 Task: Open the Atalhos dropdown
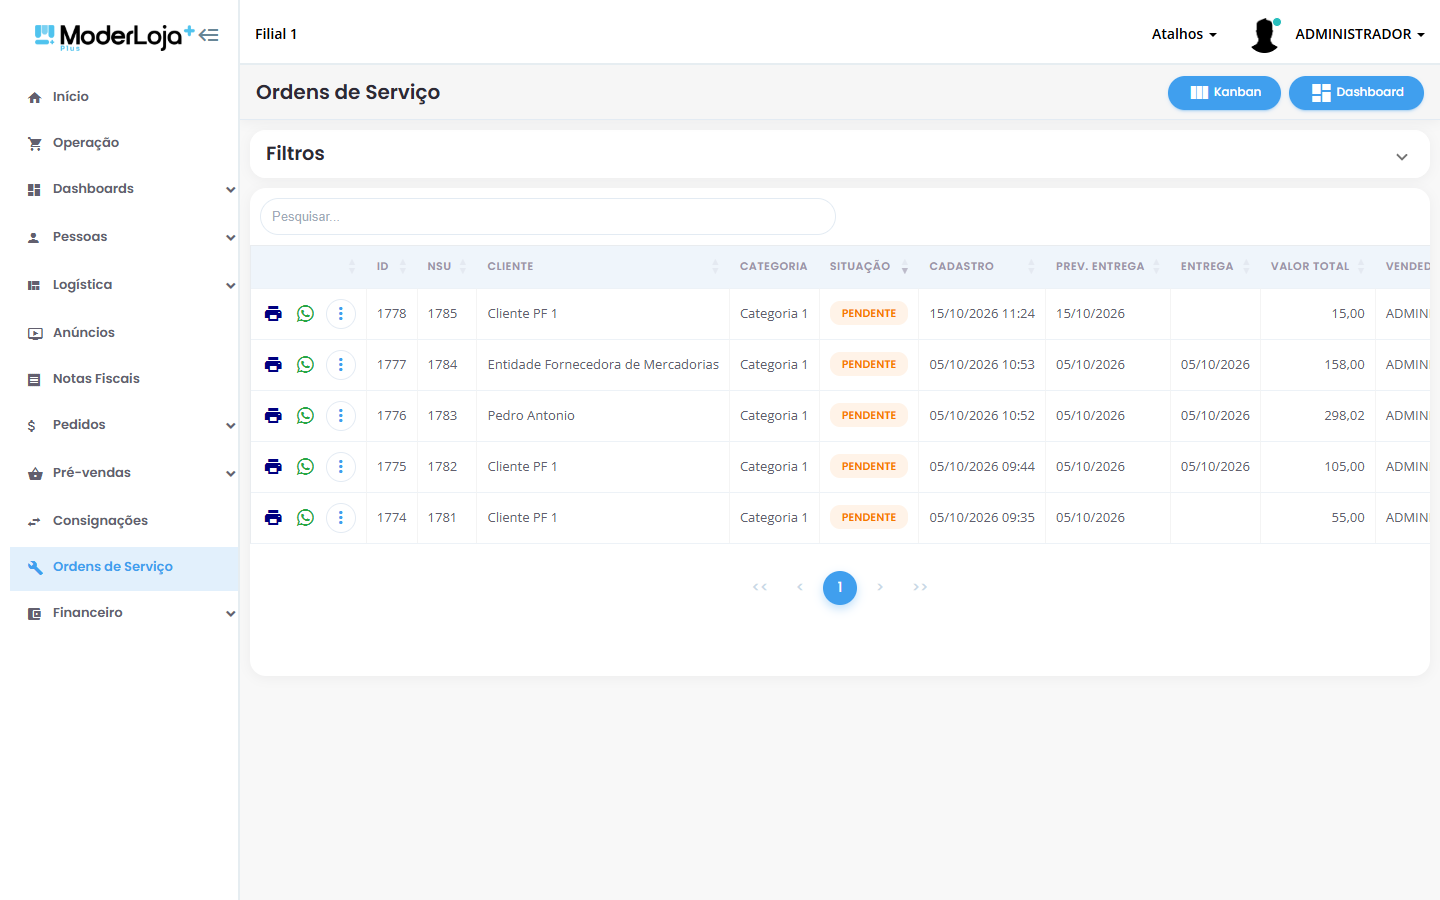[1184, 34]
